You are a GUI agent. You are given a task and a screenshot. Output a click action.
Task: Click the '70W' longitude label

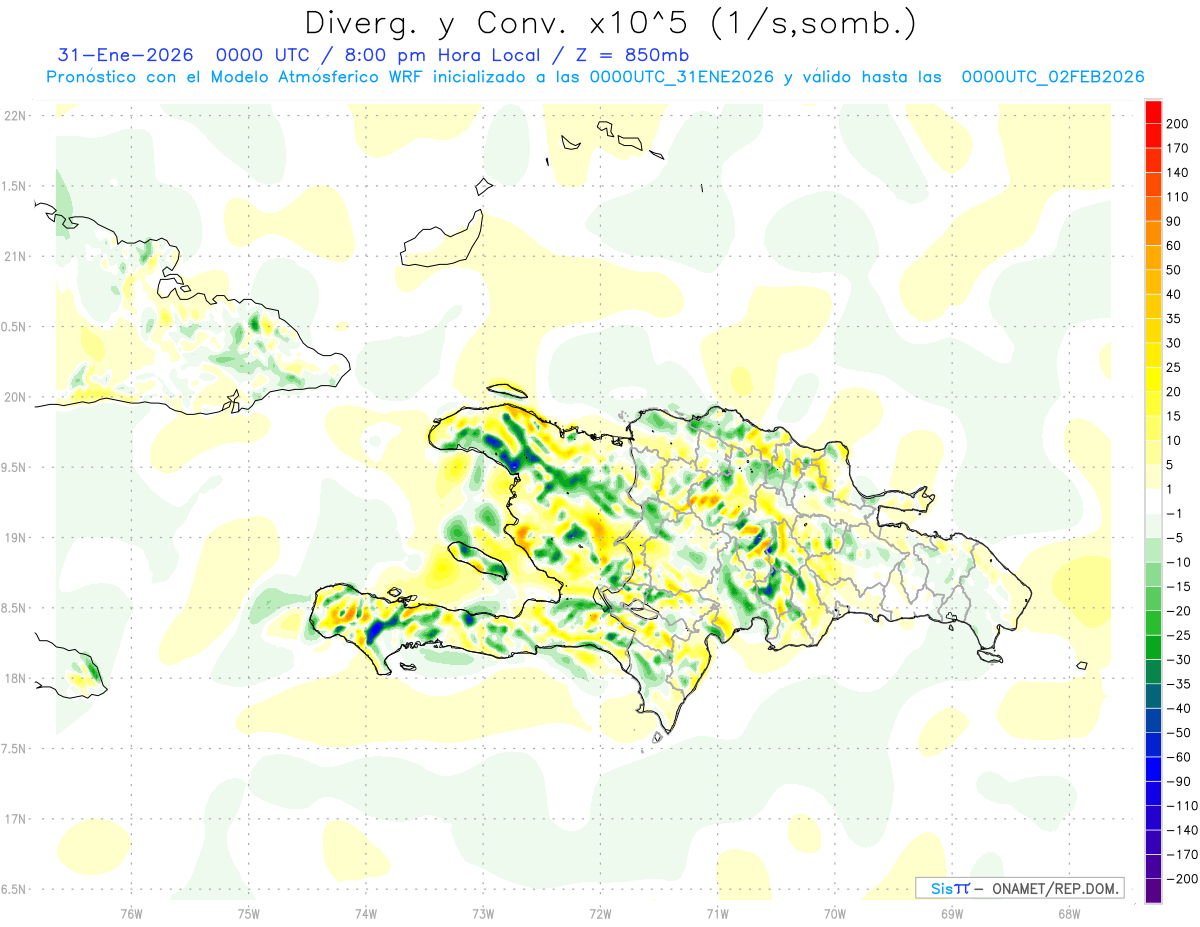point(834,913)
